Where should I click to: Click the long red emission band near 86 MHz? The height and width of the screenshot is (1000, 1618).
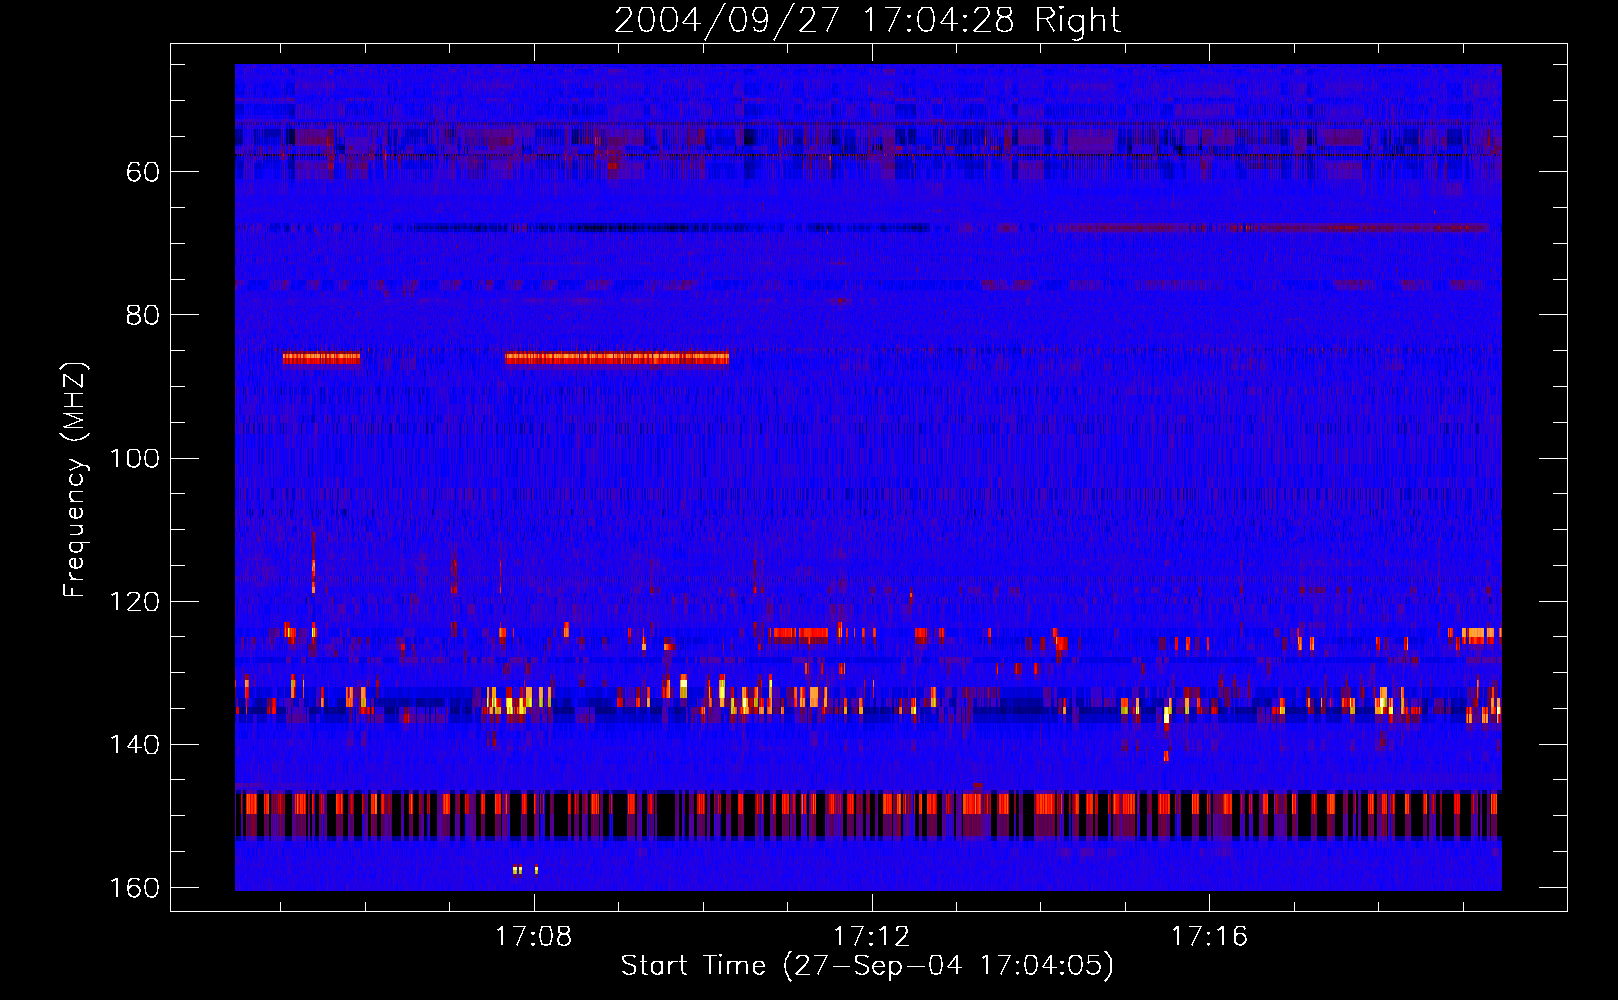point(617,357)
